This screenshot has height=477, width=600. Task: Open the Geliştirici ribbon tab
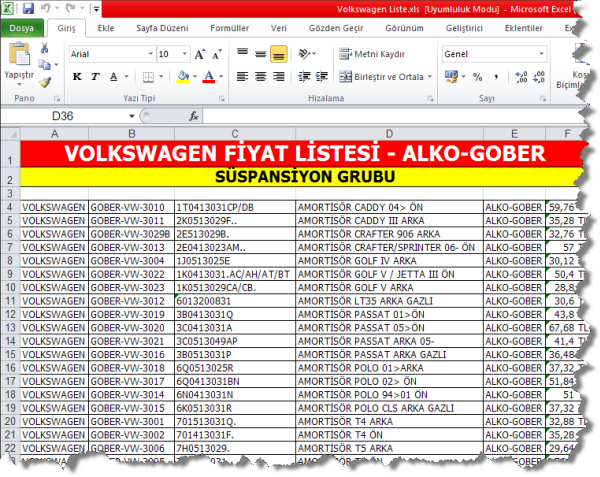click(x=464, y=28)
